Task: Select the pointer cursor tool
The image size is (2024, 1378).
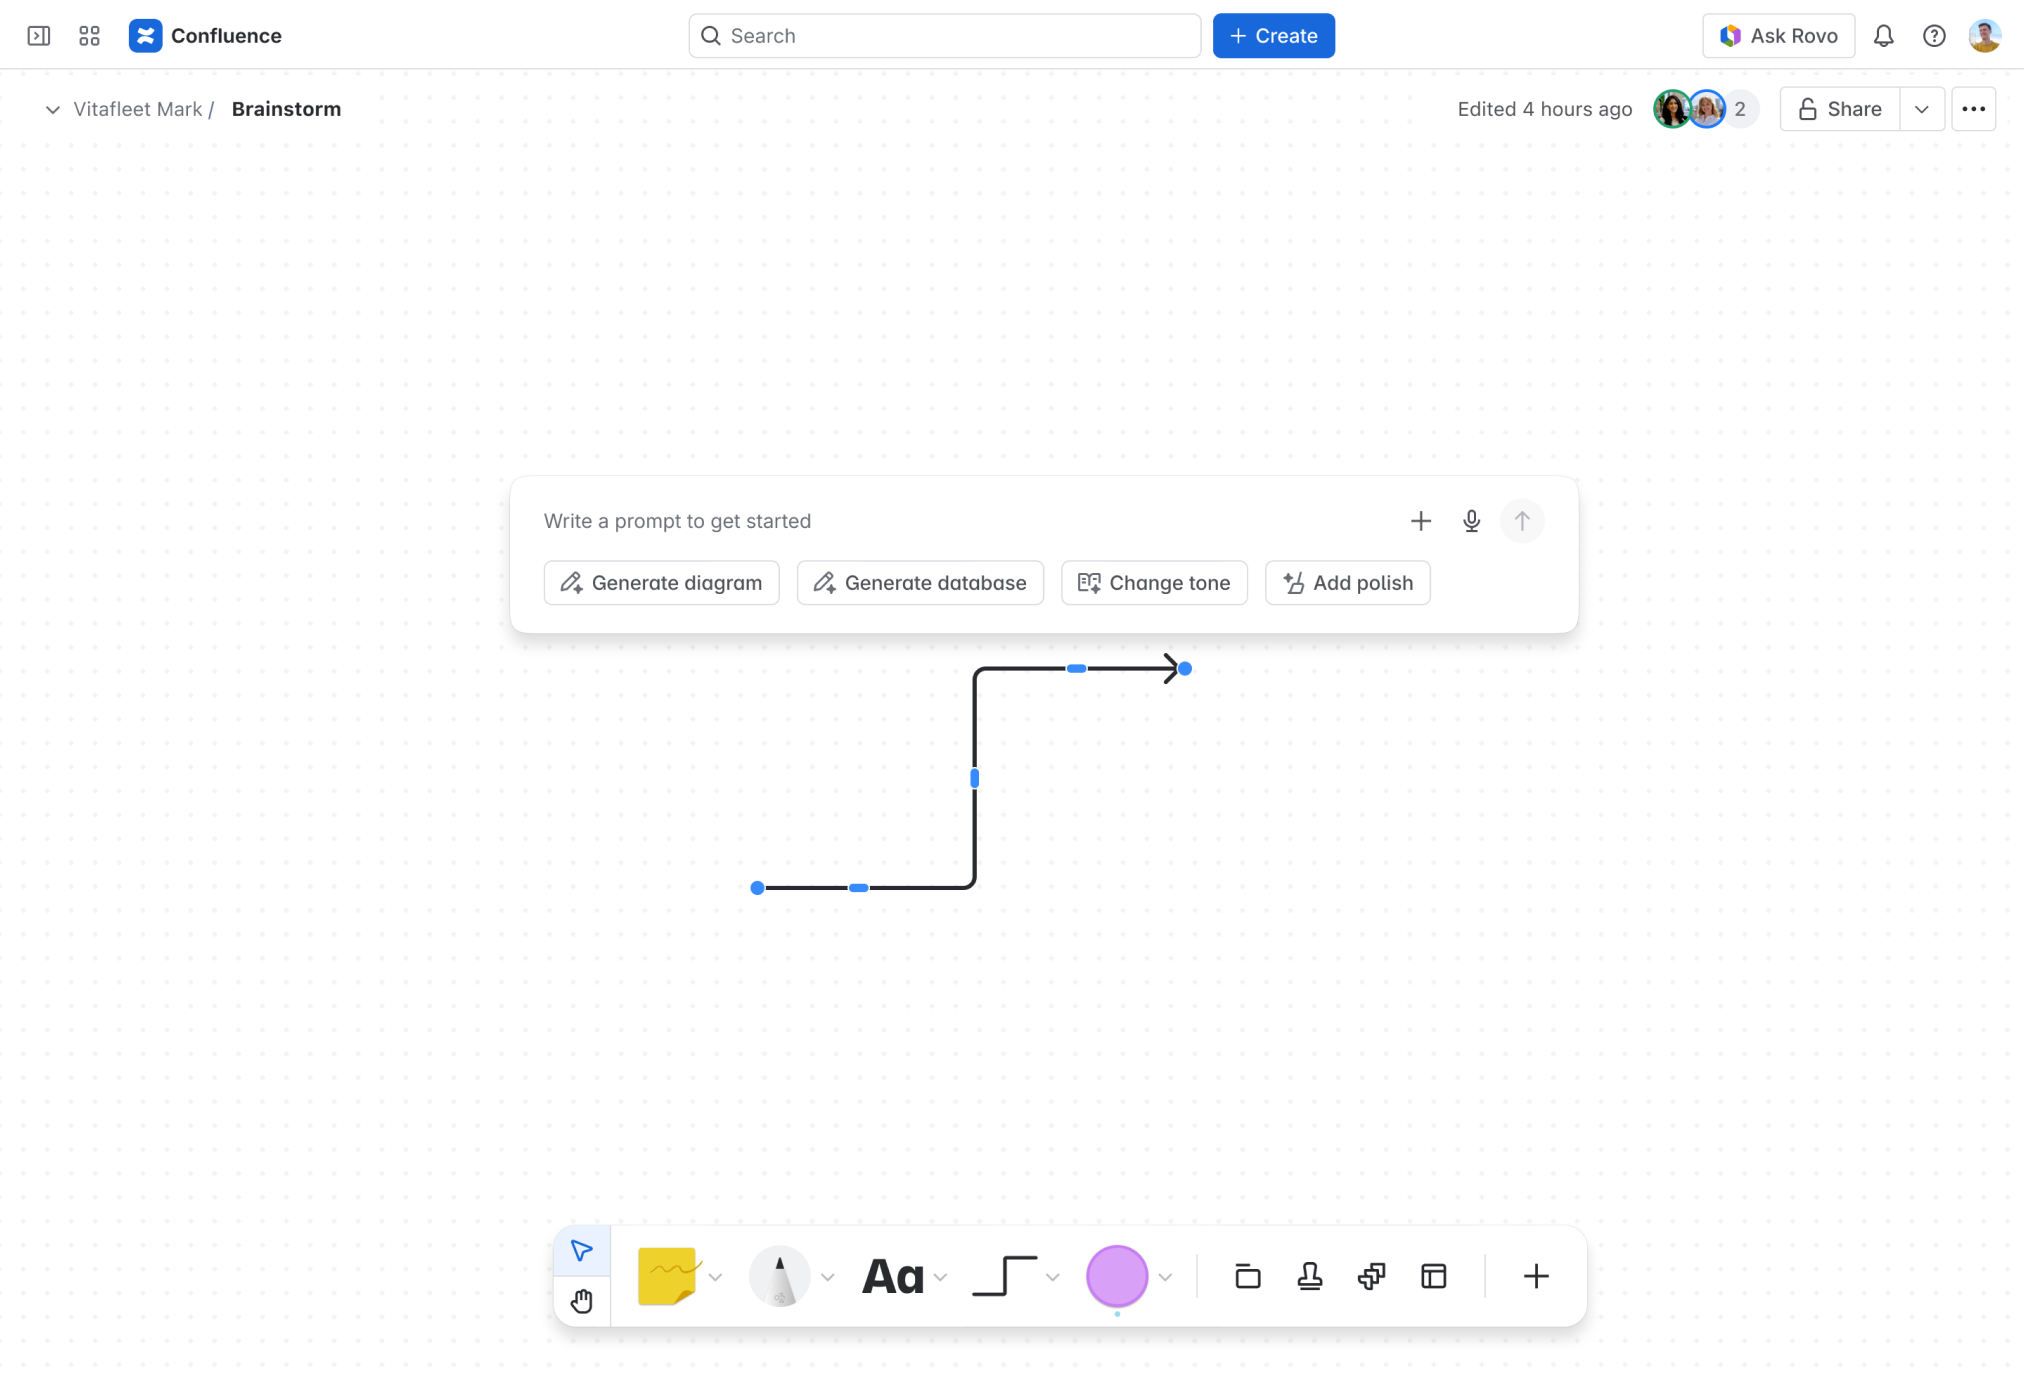Action: pos(582,1250)
